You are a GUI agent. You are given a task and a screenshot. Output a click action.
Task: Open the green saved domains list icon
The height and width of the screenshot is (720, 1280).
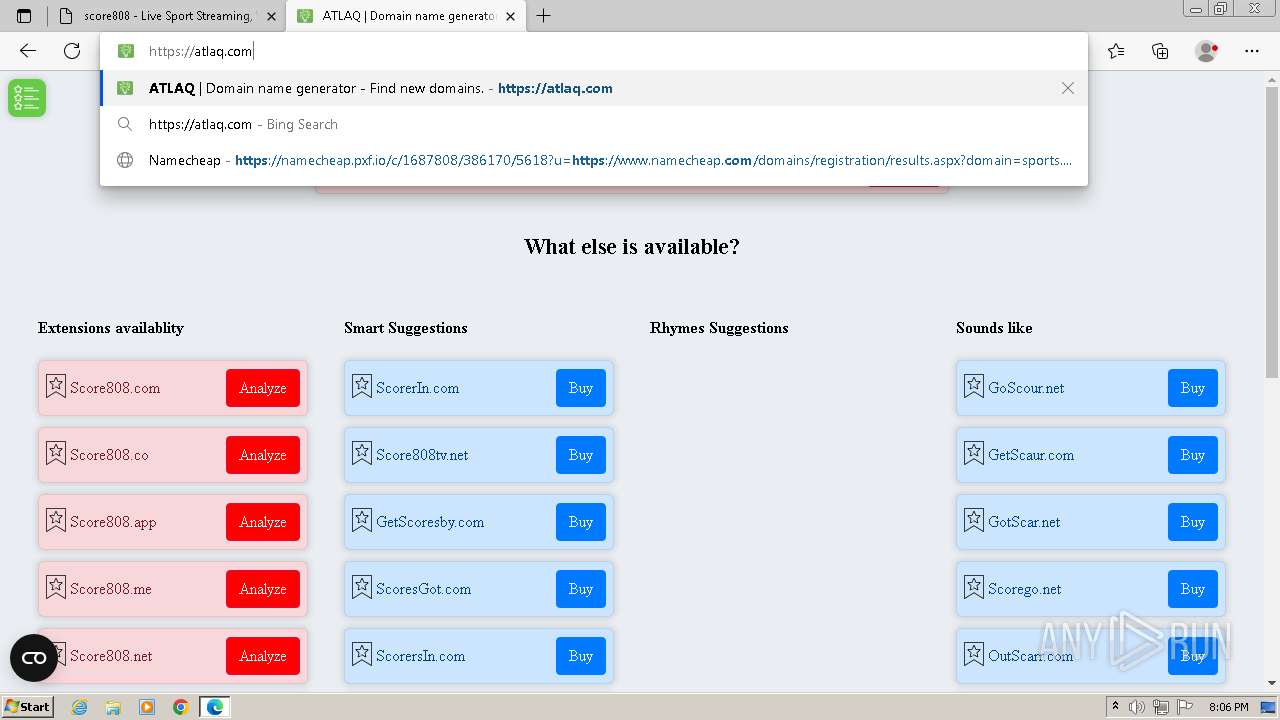click(x=27, y=98)
